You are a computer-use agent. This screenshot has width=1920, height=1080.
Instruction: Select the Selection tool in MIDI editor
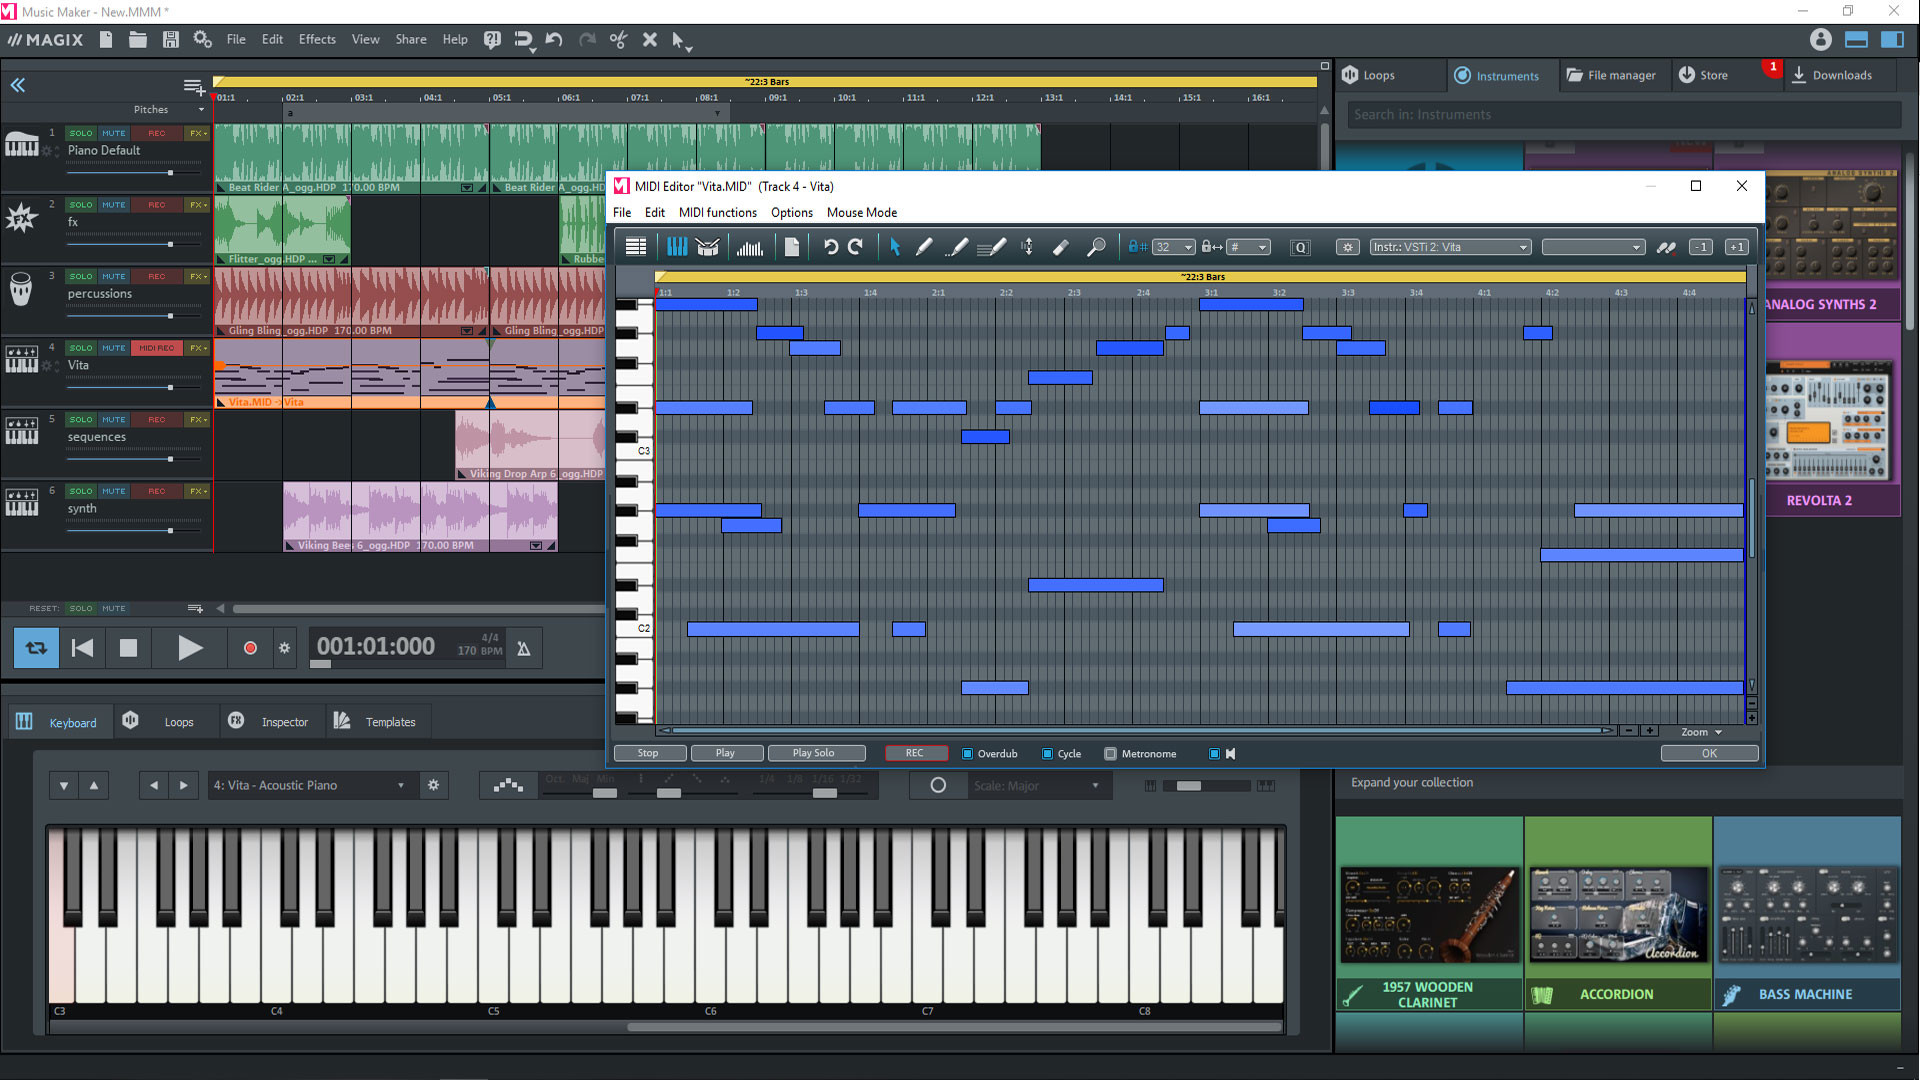click(894, 248)
